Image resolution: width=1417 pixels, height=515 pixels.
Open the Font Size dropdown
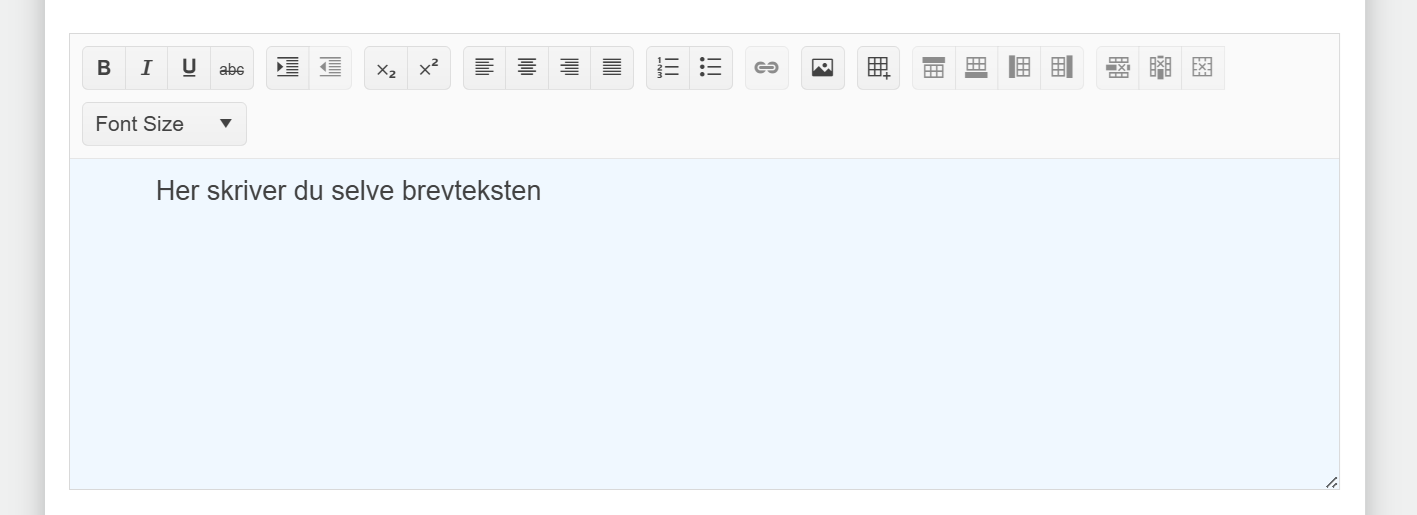pos(165,124)
